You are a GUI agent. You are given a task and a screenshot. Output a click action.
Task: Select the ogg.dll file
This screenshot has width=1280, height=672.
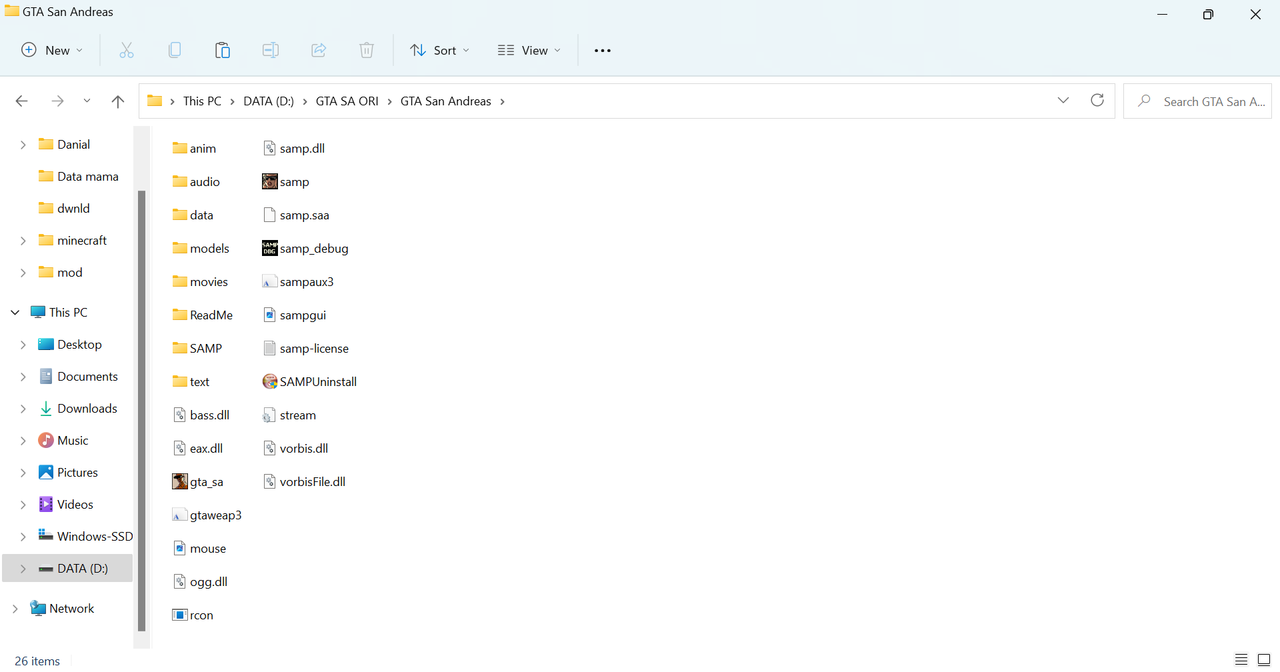pyautogui.click(x=199, y=581)
